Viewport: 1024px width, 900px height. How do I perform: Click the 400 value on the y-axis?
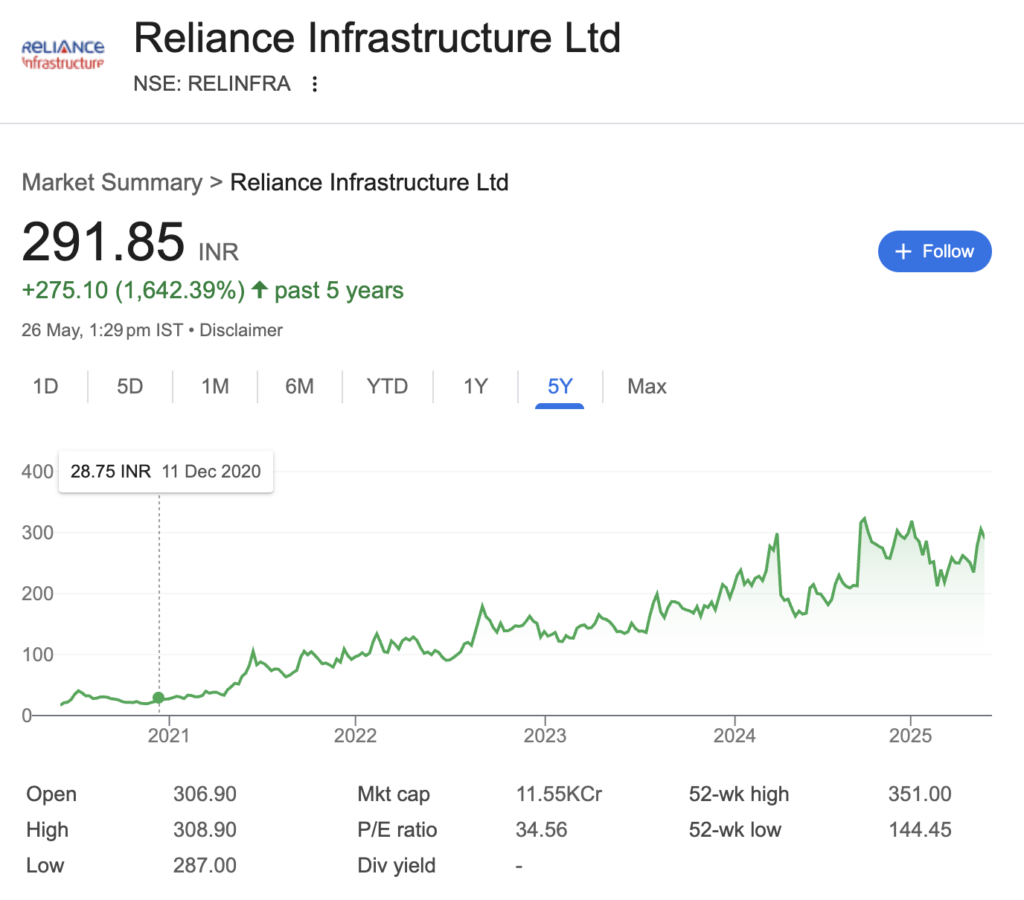[37, 472]
